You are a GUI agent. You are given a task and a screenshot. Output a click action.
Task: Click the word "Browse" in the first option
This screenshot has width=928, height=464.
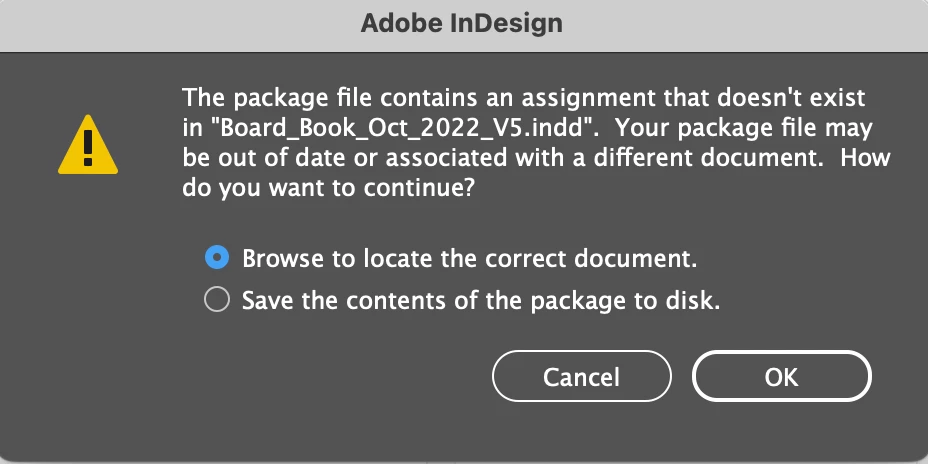point(284,258)
